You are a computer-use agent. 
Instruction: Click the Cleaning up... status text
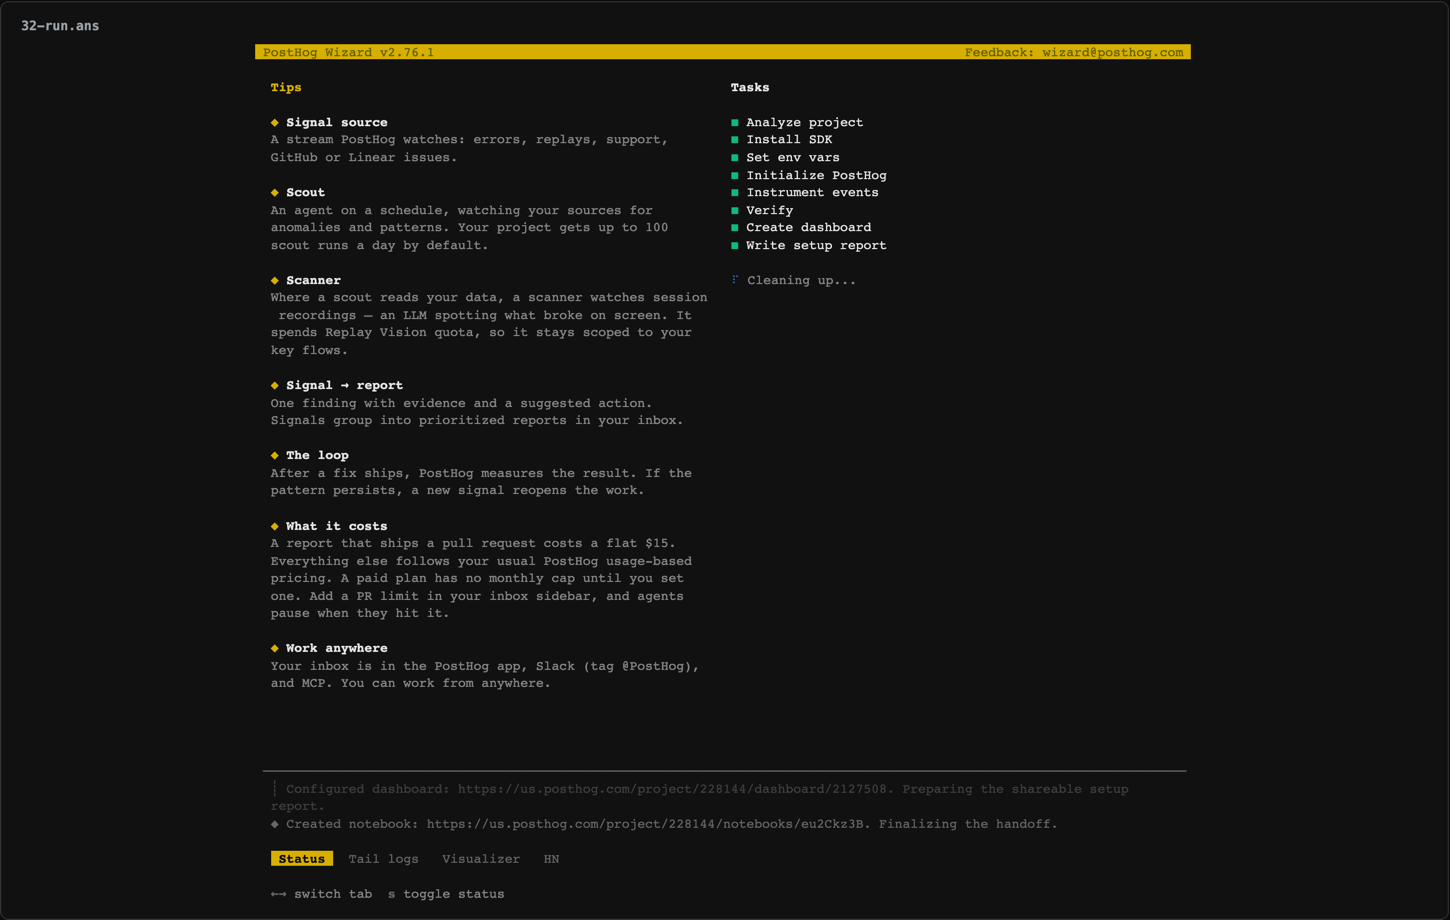801,280
